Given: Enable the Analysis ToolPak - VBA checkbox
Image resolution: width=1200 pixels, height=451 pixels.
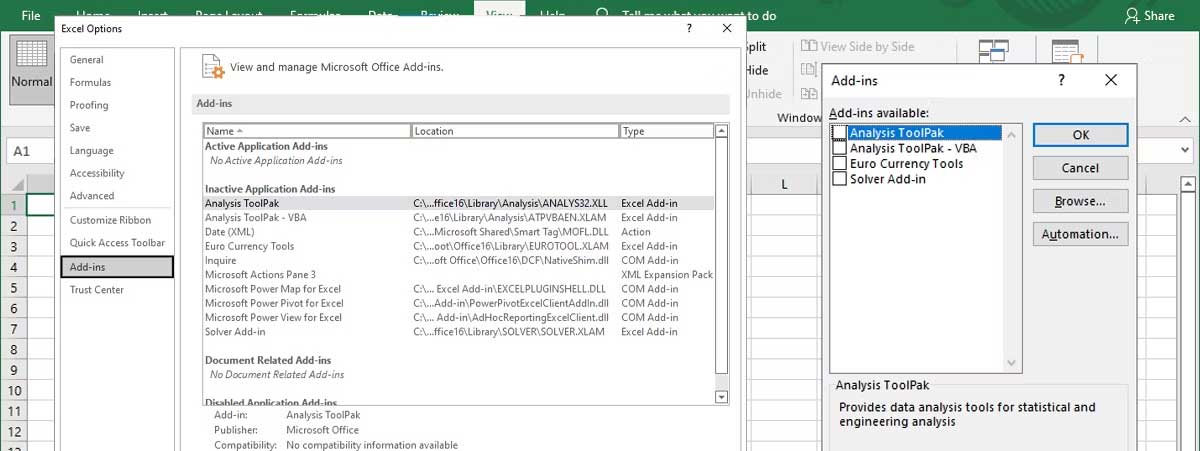Looking at the screenshot, I should [840, 148].
